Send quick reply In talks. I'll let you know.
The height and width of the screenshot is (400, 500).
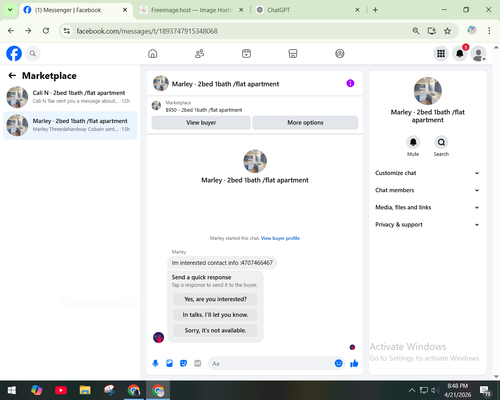[215, 315]
